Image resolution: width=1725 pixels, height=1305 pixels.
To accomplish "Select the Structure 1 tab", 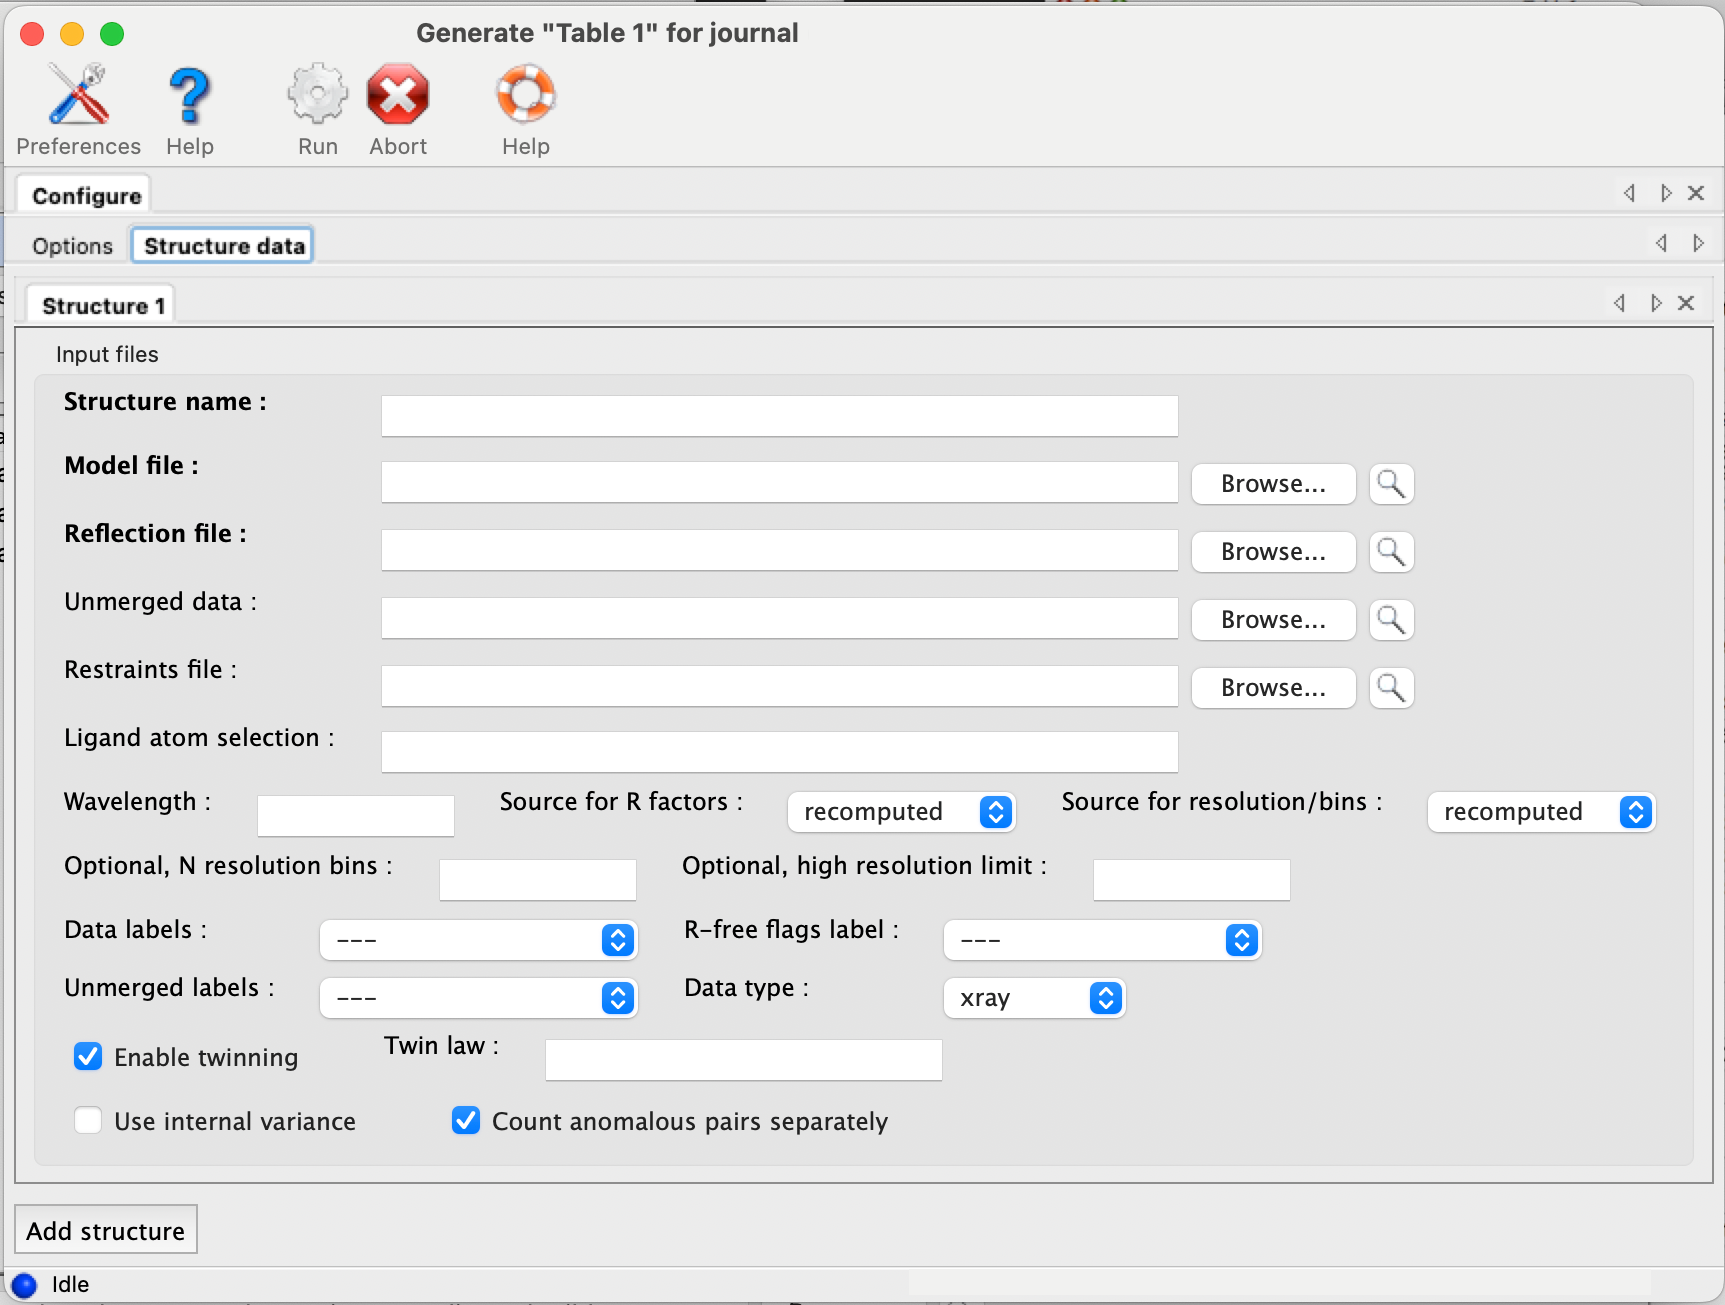I will [x=102, y=306].
